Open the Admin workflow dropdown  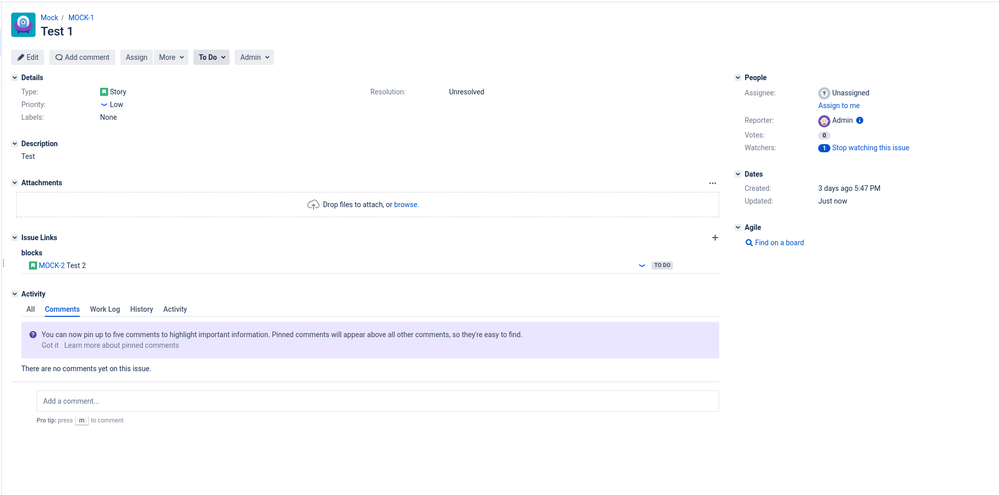[254, 57]
